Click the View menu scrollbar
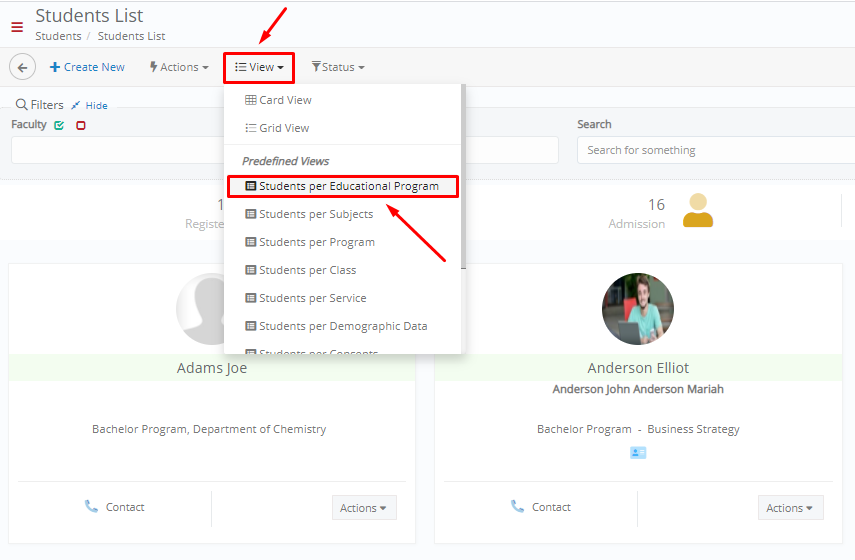 (463, 177)
